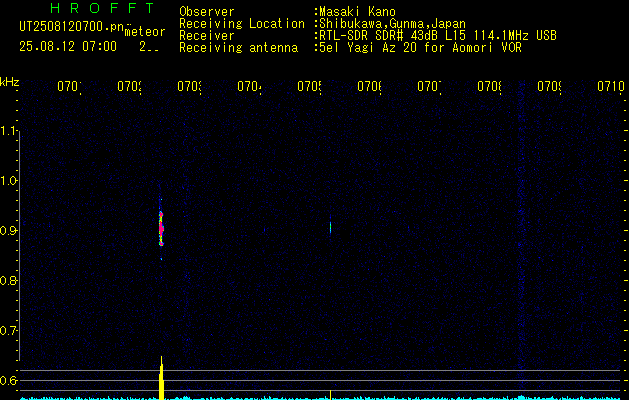The image size is (629, 400).
Task: Click the 1.0 frequency axis label
Action: (9, 181)
